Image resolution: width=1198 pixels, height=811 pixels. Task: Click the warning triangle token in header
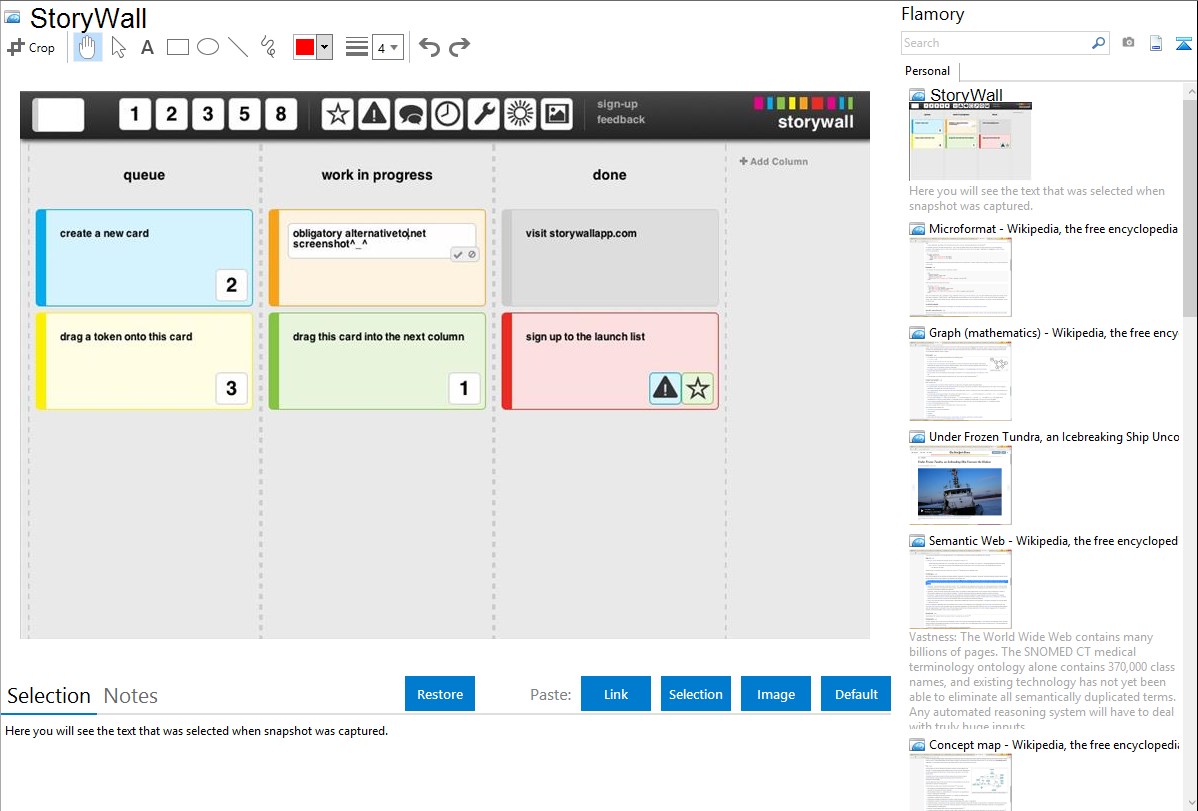click(374, 115)
